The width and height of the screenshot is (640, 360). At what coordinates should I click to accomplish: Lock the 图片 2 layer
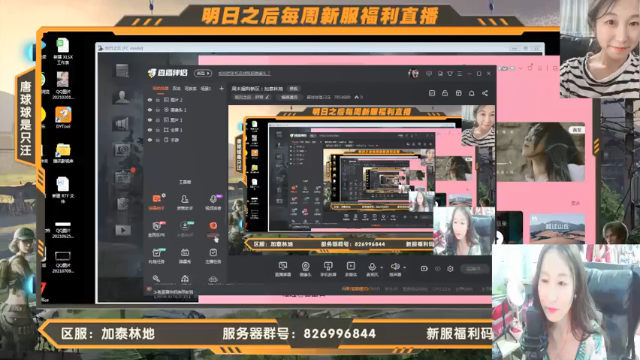158,100
